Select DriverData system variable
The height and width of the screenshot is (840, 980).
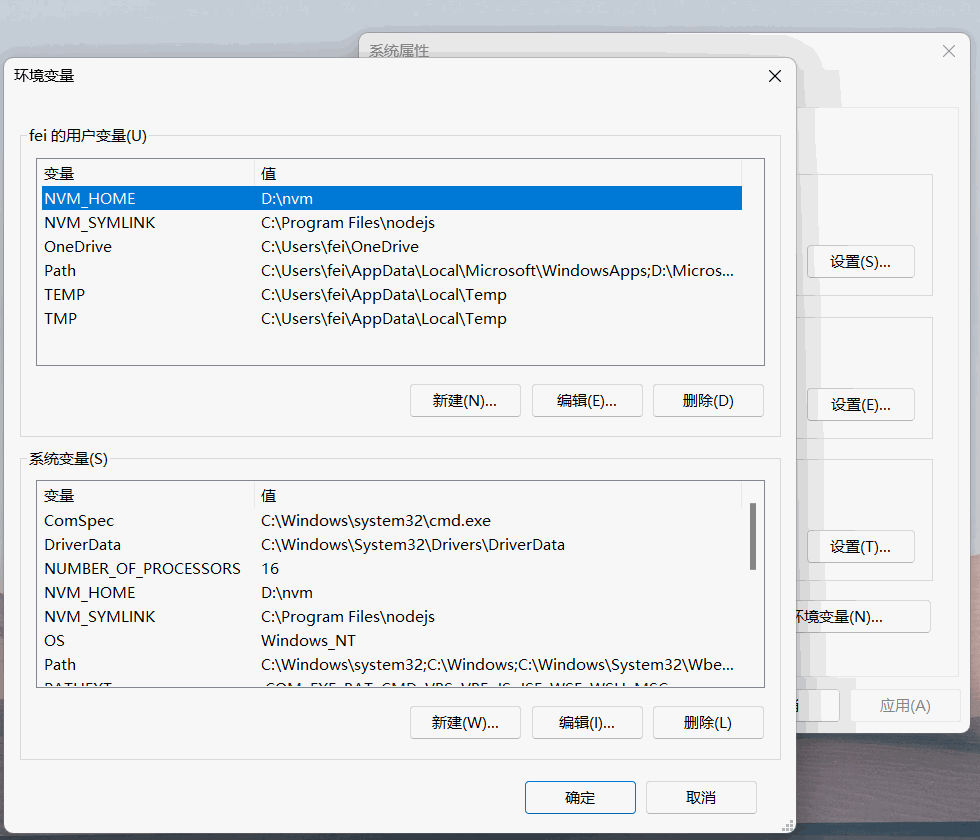[x=392, y=544]
